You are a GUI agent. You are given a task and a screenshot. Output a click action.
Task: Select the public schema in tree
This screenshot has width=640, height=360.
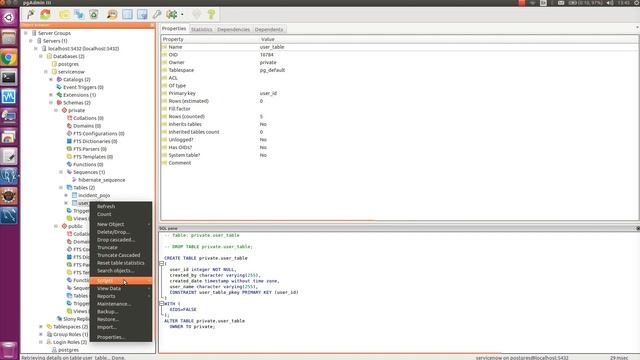pos(75,226)
